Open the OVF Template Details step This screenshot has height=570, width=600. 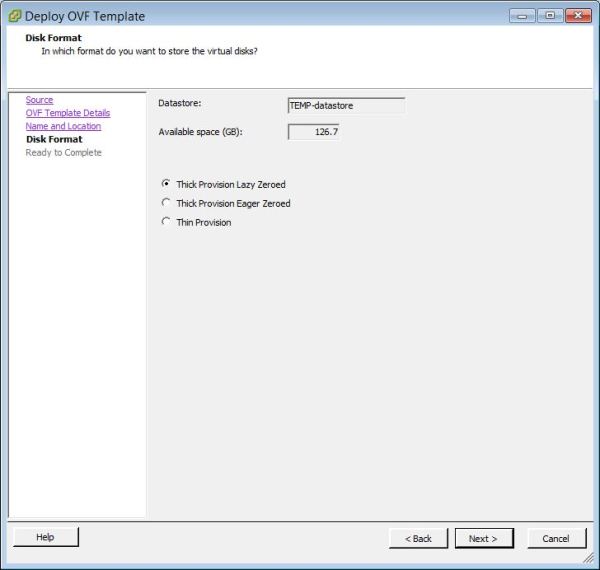coord(67,113)
